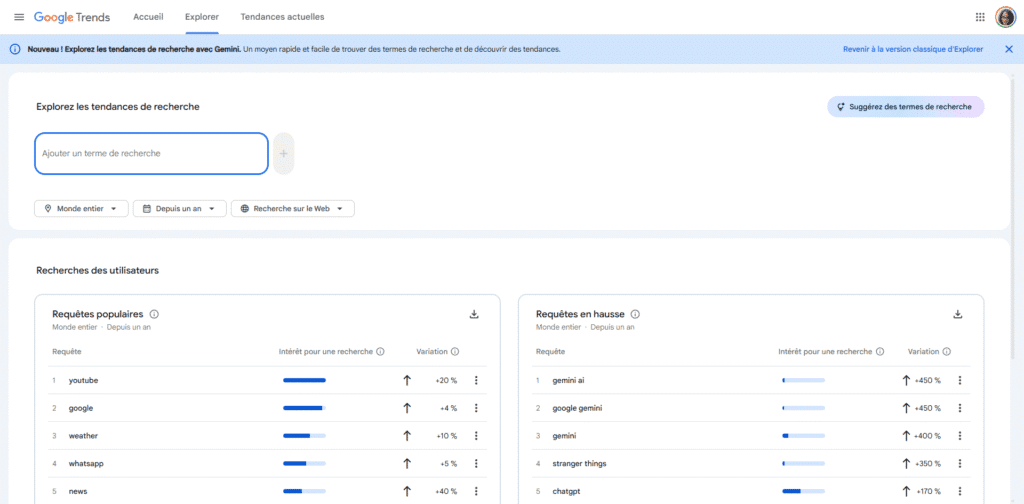This screenshot has height=504, width=1024.
Task: Click the chatgpt interest bar
Action: click(803, 491)
